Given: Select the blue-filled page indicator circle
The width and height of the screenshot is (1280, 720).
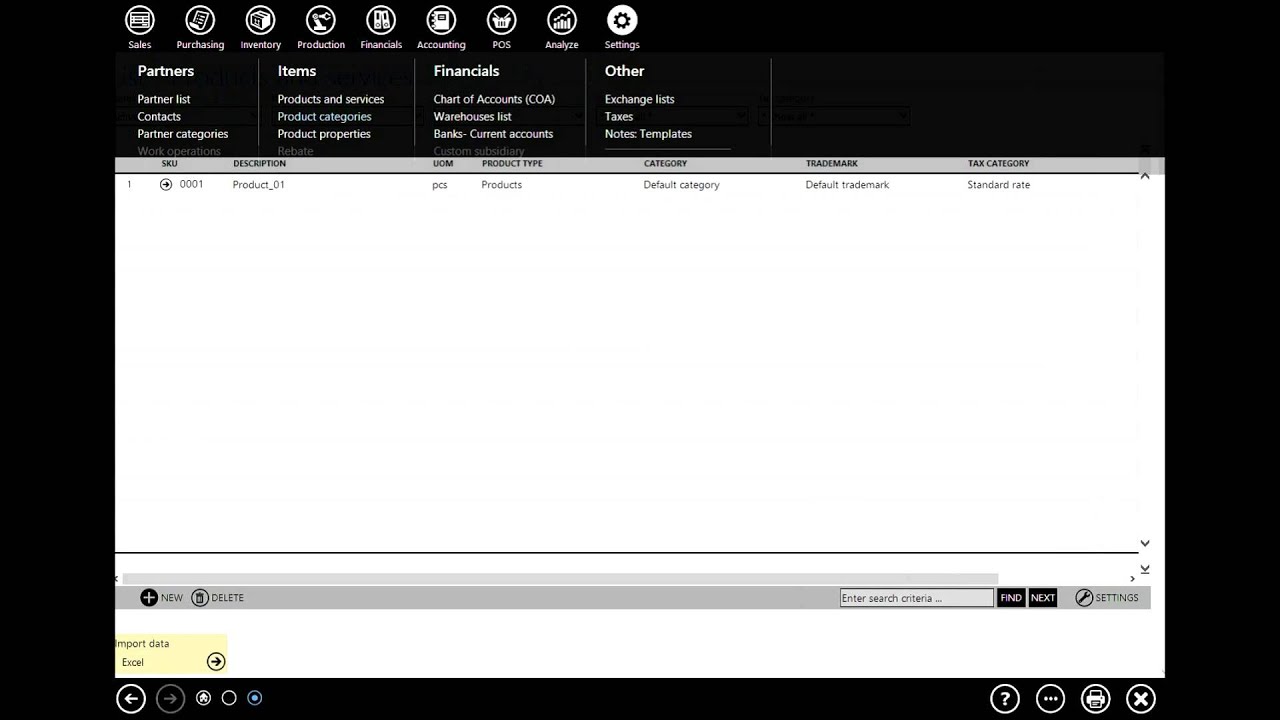Looking at the screenshot, I should [x=255, y=698].
